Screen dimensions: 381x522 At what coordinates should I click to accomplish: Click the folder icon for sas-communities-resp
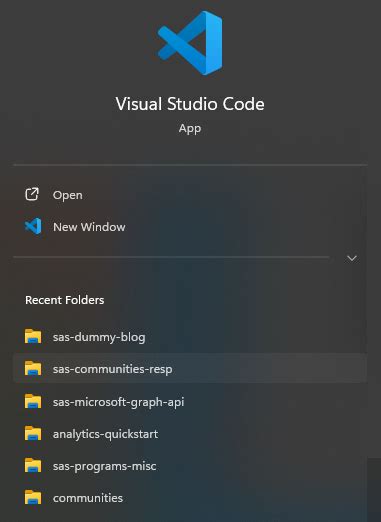[33, 368]
